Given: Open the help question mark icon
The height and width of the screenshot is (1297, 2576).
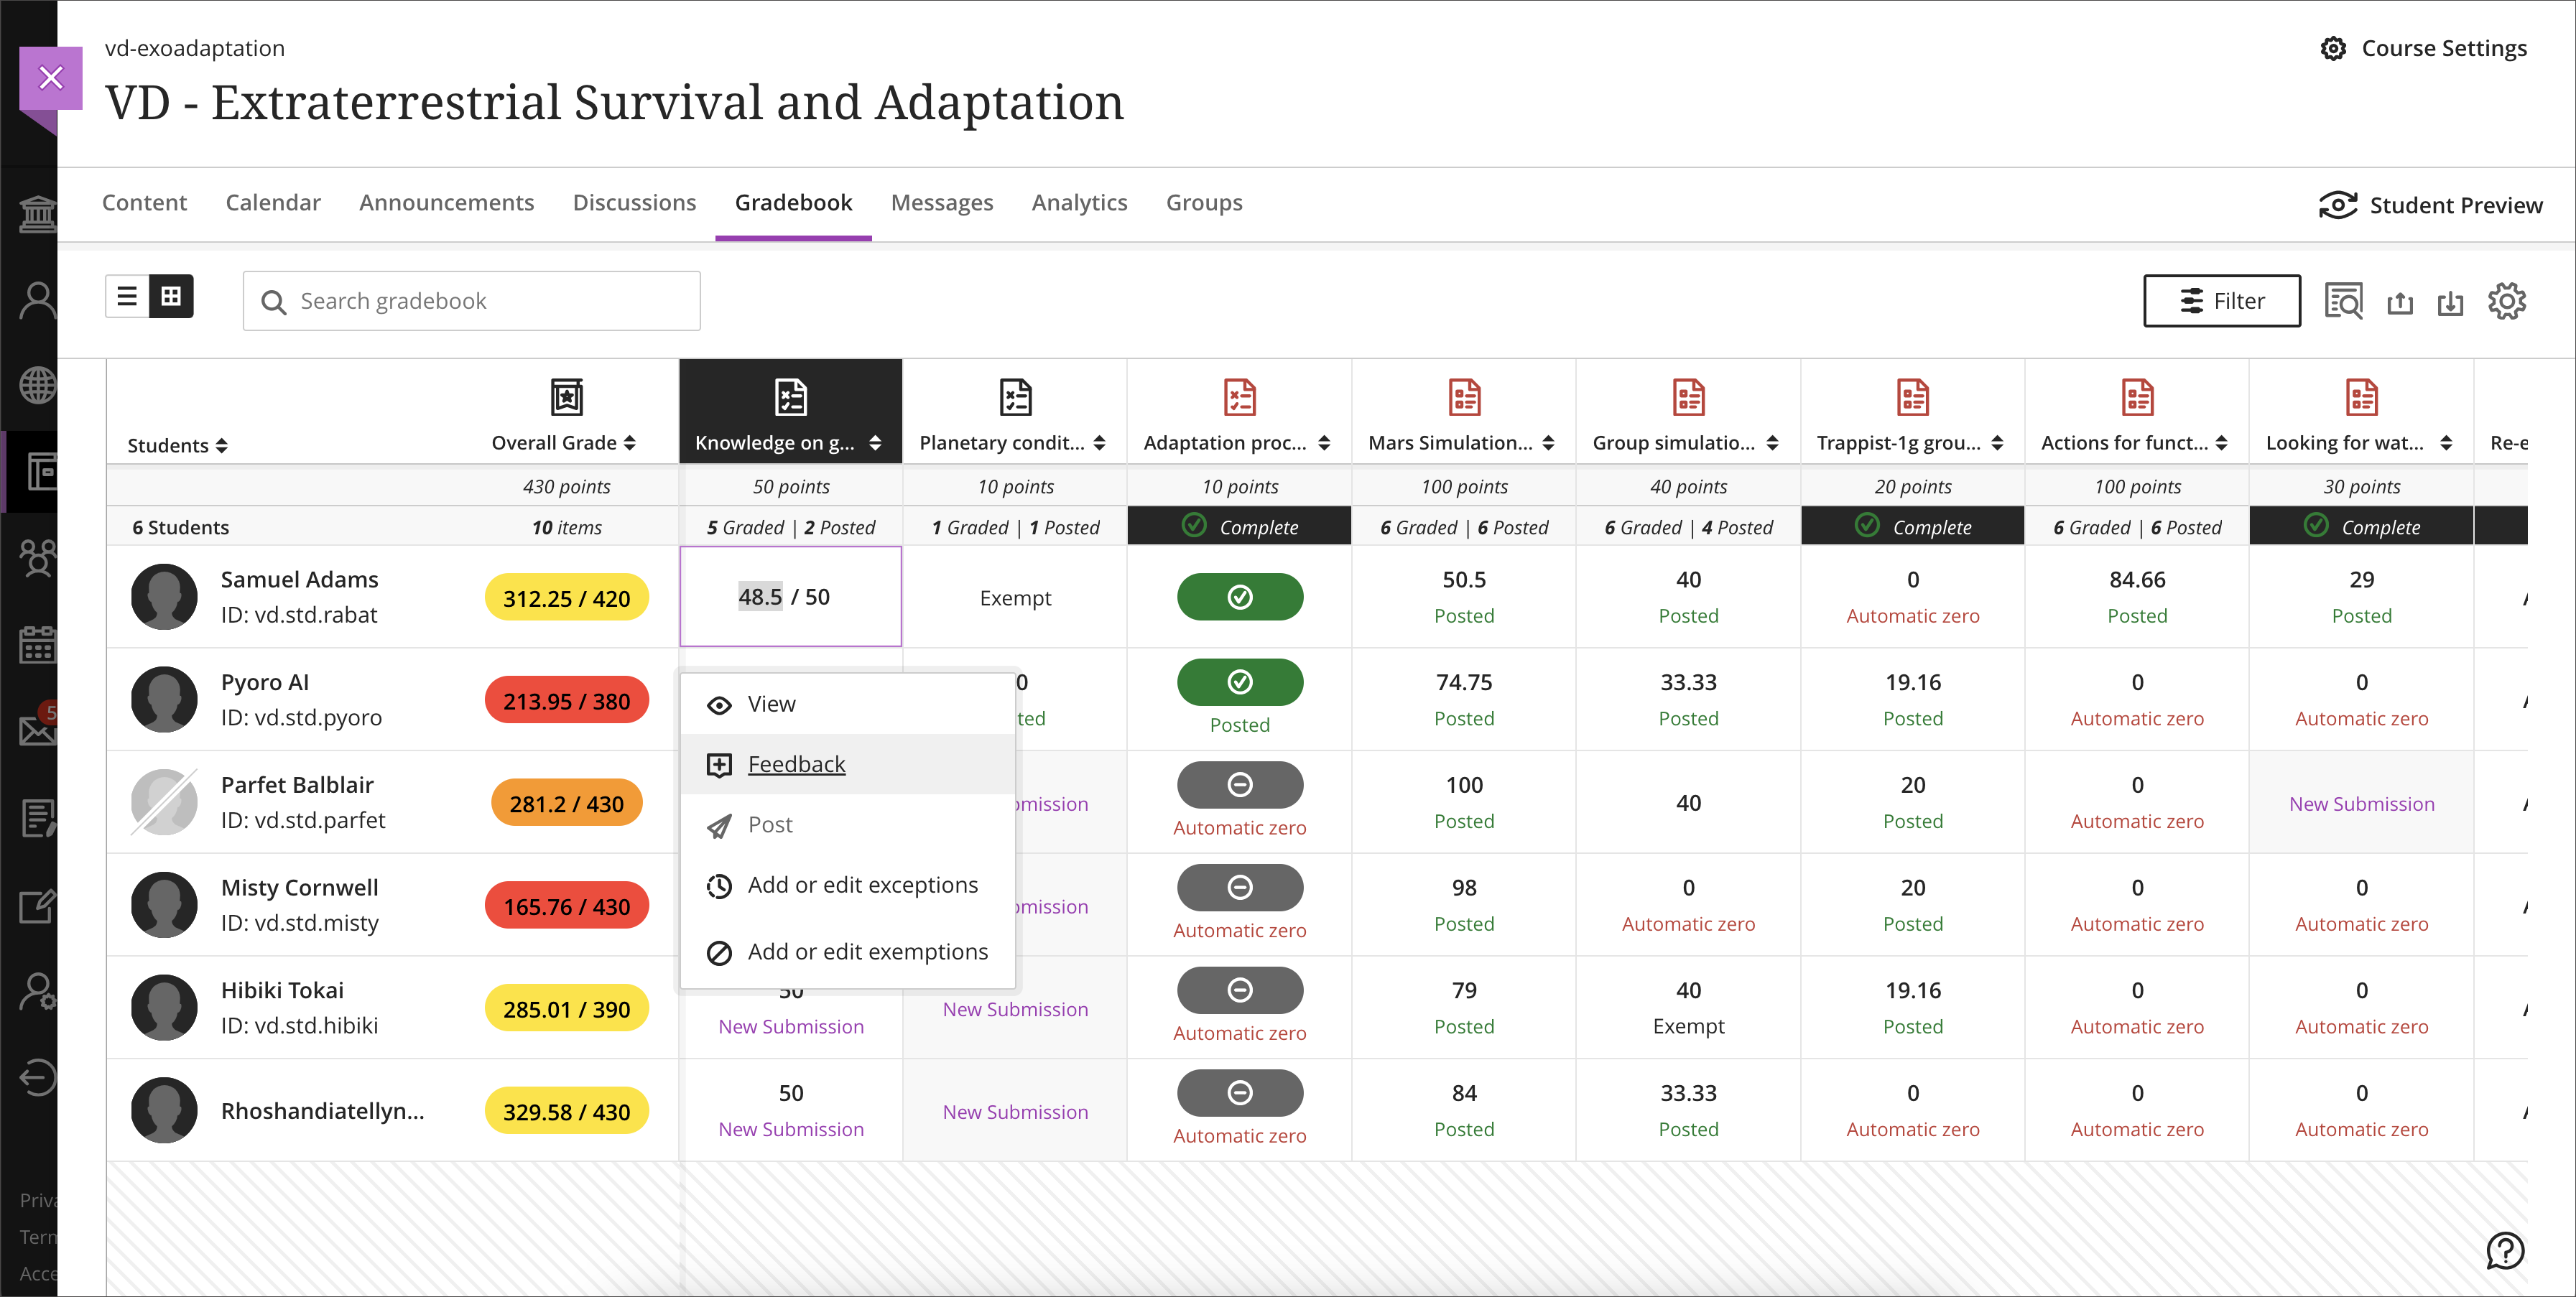Looking at the screenshot, I should point(2505,1250).
